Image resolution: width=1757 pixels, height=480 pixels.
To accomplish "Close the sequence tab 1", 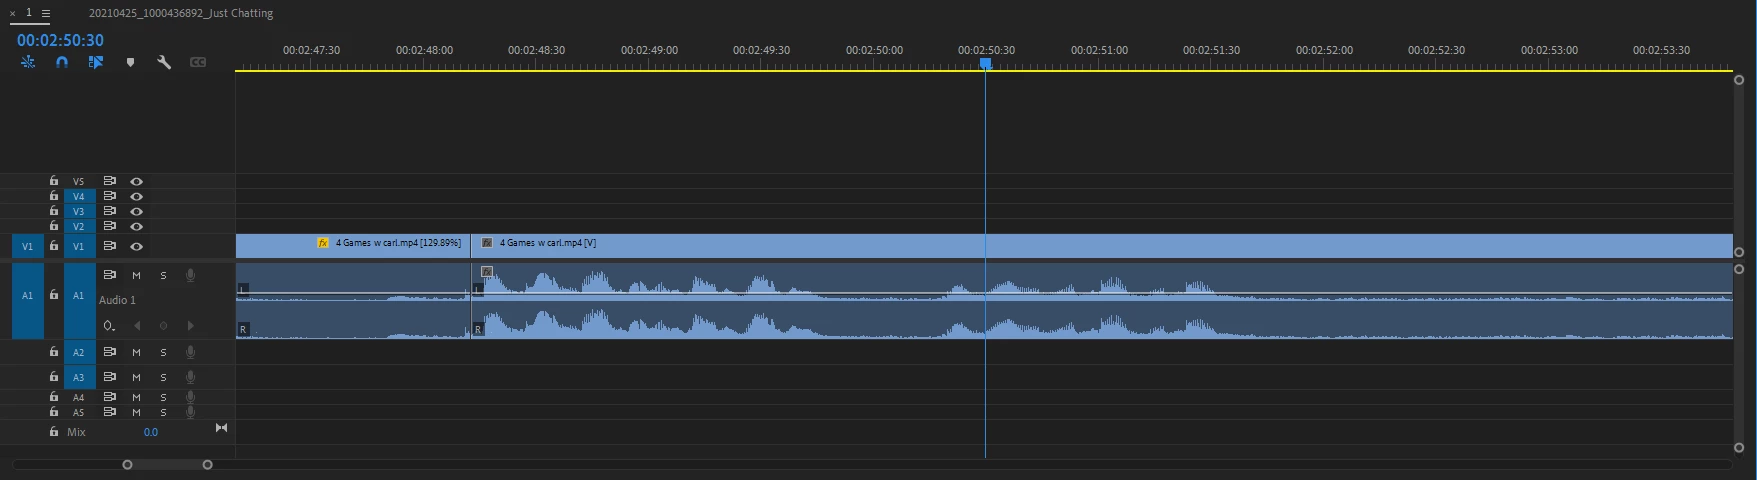I will 13,13.
